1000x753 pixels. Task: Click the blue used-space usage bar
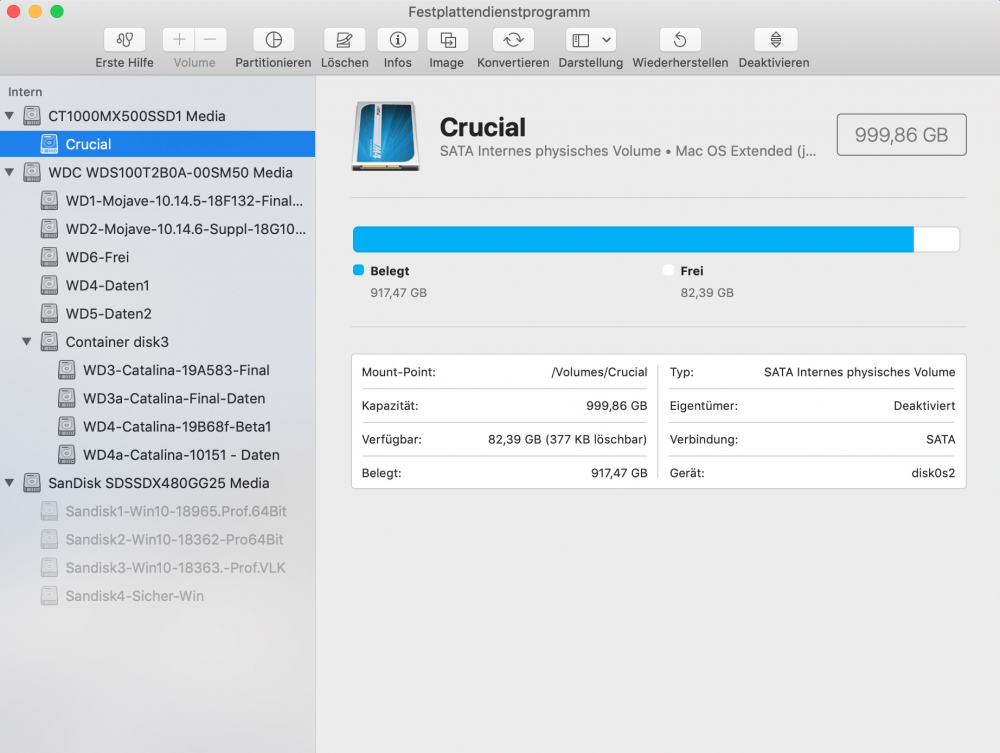633,239
